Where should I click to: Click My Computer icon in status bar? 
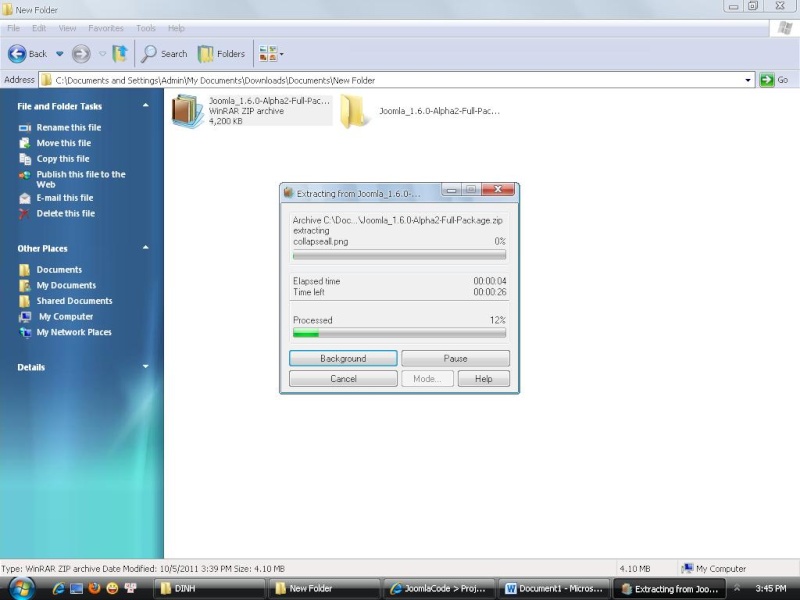pos(687,568)
